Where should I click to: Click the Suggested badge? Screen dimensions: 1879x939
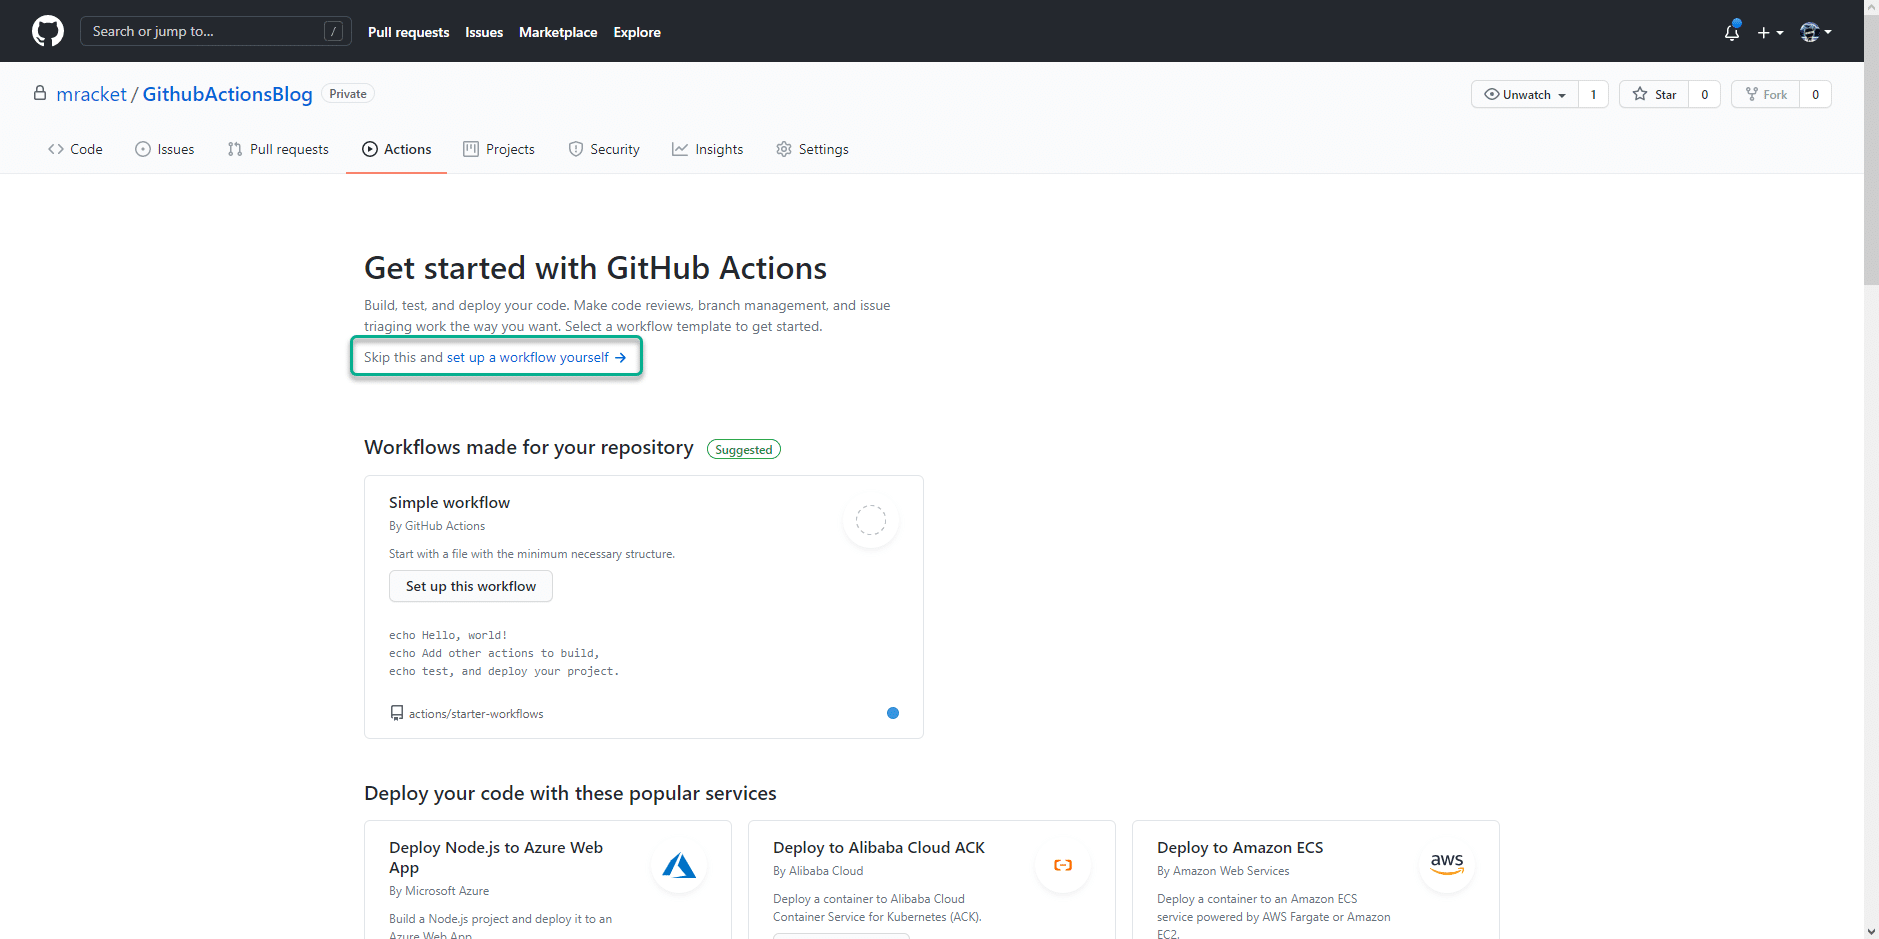coord(744,450)
